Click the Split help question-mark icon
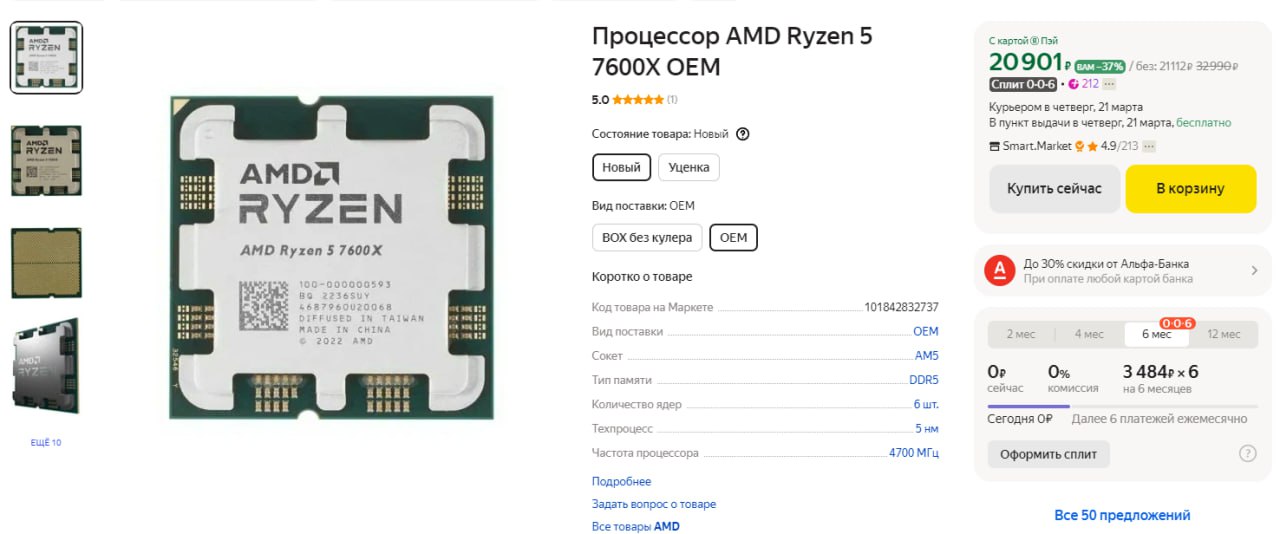The height and width of the screenshot is (534, 1280). [x=1247, y=453]
